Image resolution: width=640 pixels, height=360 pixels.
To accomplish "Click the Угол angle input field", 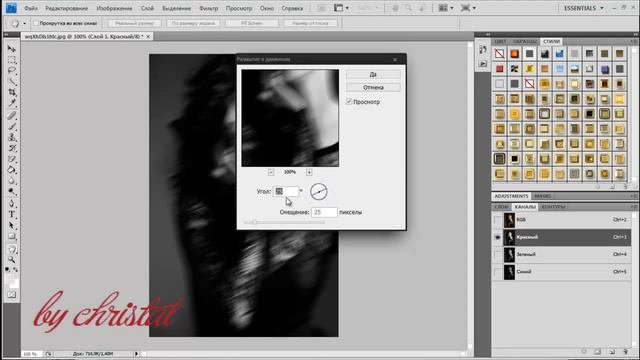I will click(x=286, y=191).
